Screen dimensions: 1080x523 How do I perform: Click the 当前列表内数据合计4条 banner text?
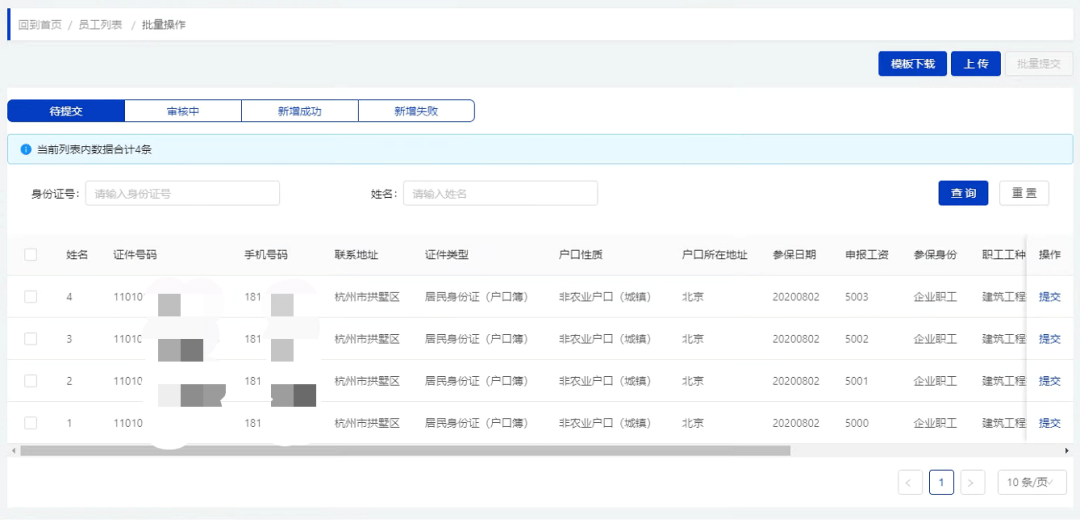pos(94,150)
